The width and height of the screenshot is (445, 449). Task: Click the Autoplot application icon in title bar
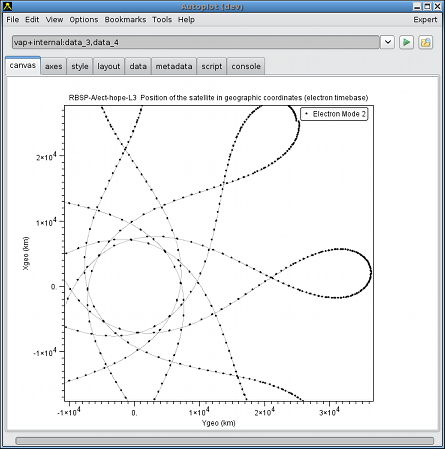coord(7,6)
